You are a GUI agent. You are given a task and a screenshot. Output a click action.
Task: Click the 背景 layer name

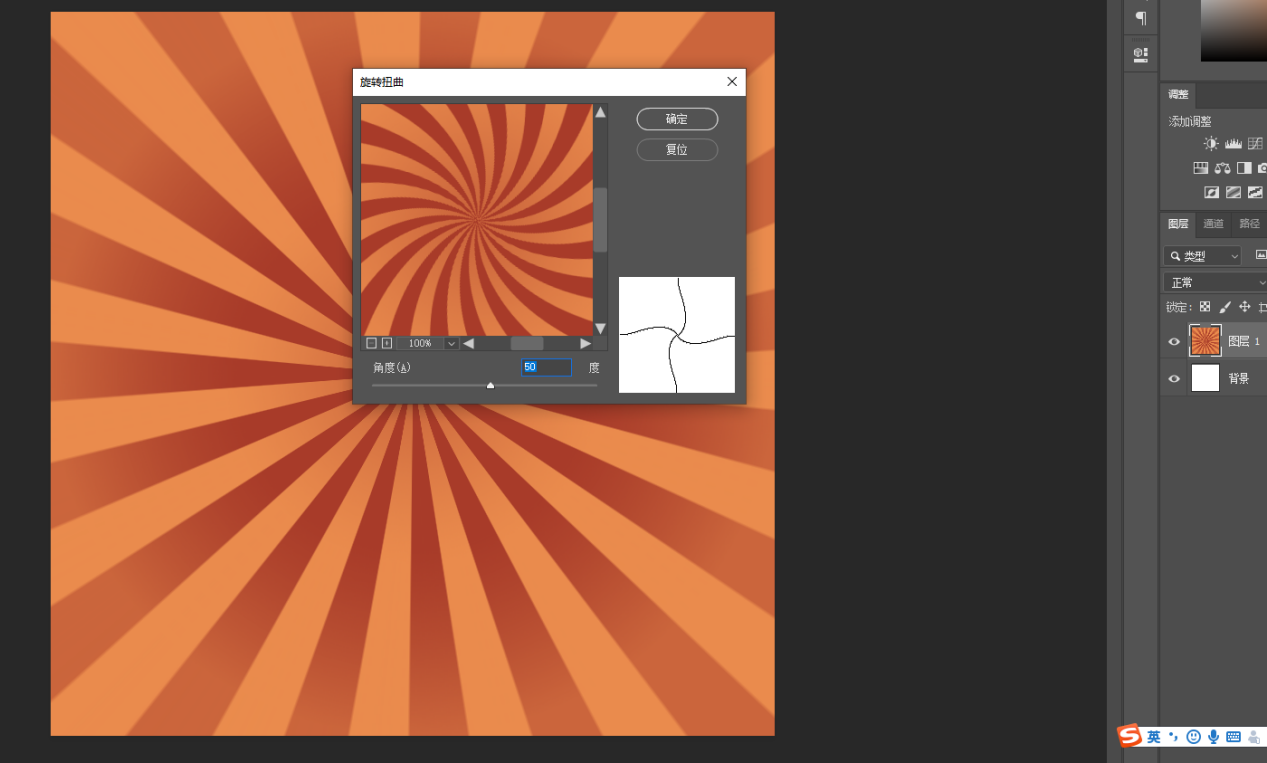(1239, 378)
